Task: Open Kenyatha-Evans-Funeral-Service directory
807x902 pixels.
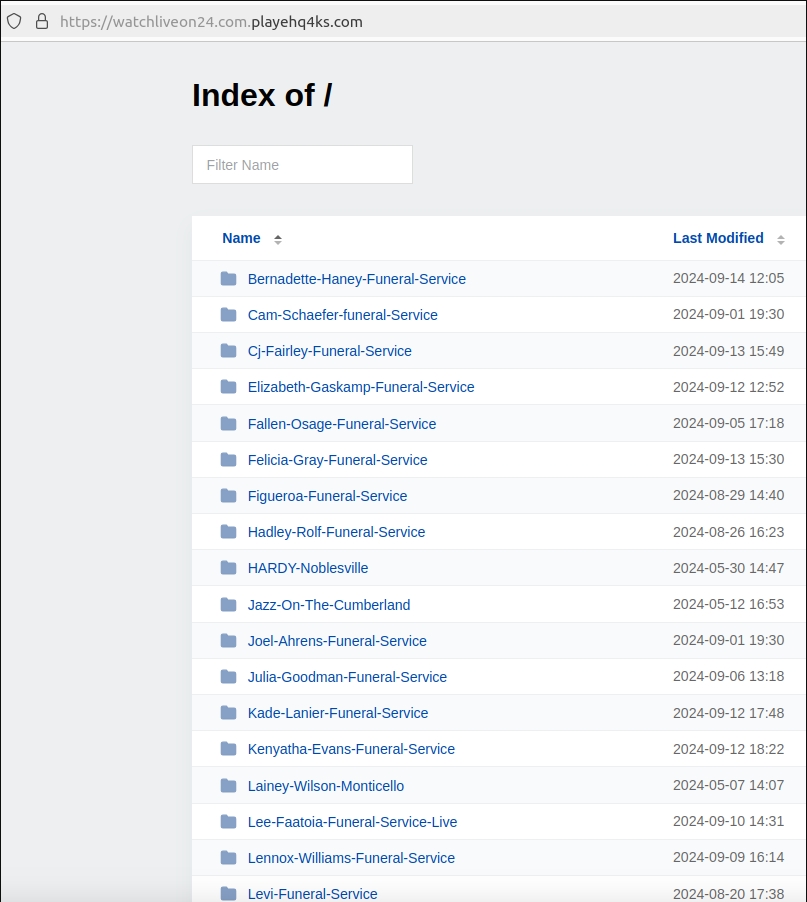Action: (351, 749)
